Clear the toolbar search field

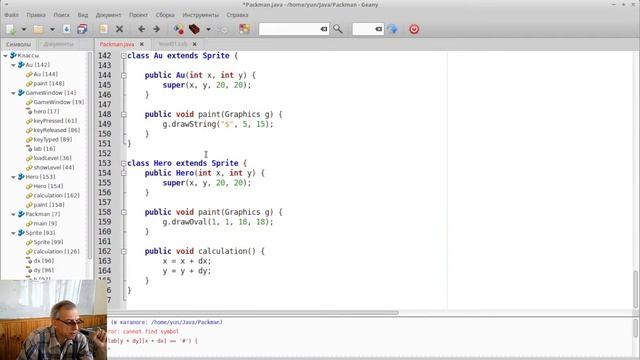324,29
